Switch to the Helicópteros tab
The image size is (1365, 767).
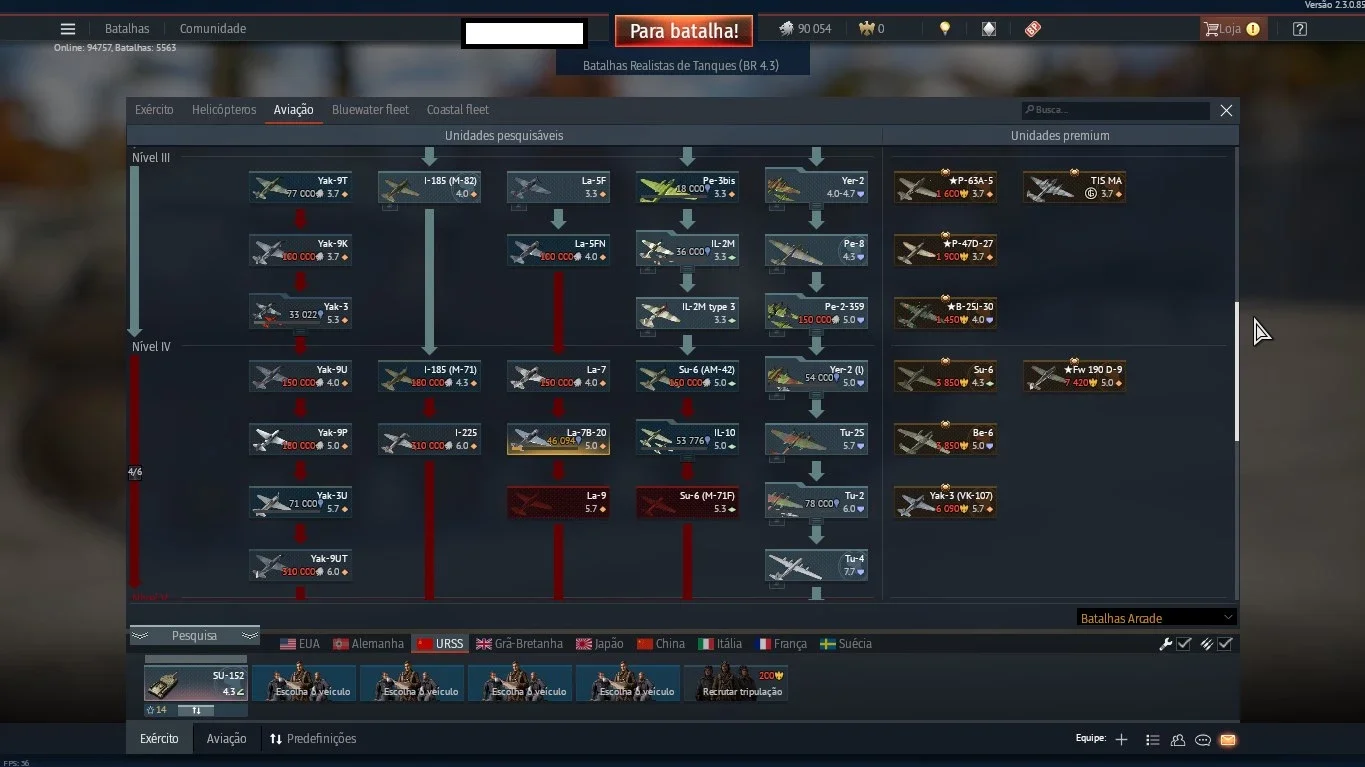pyautogui.click(x=224, y=110)
